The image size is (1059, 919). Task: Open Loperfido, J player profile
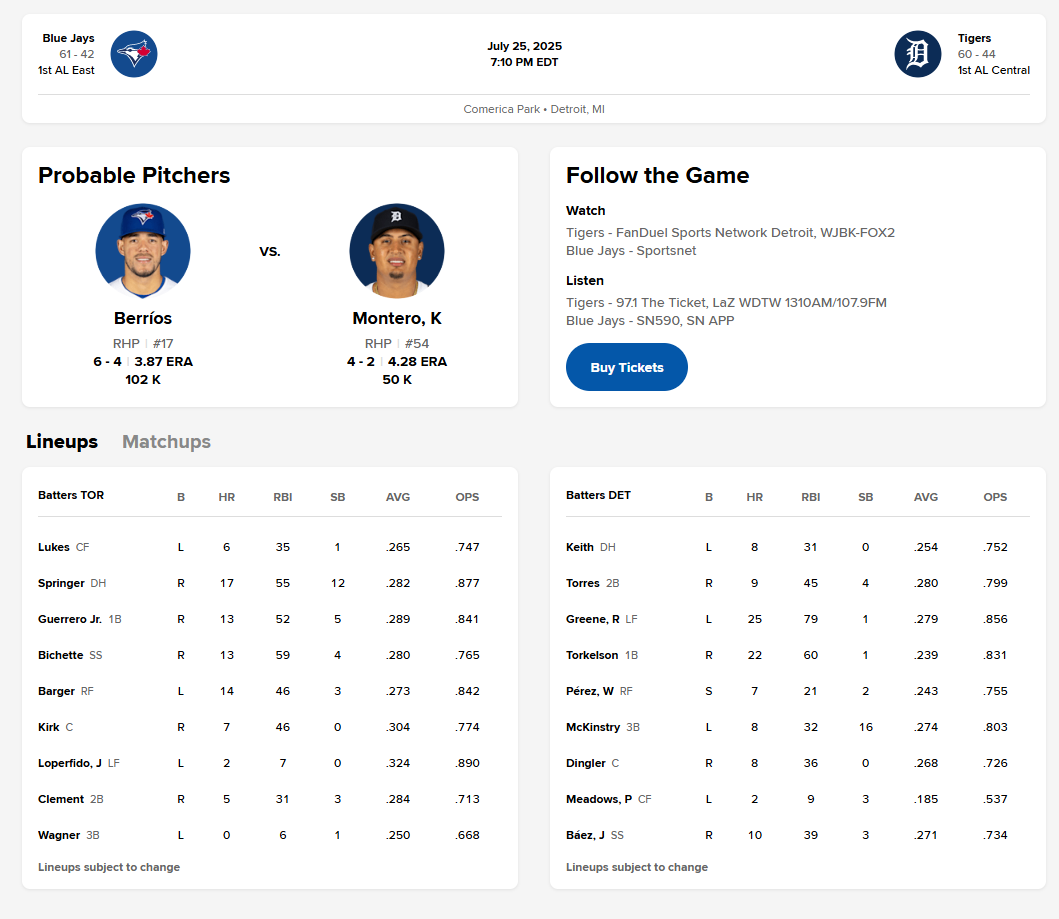(70, 763)
